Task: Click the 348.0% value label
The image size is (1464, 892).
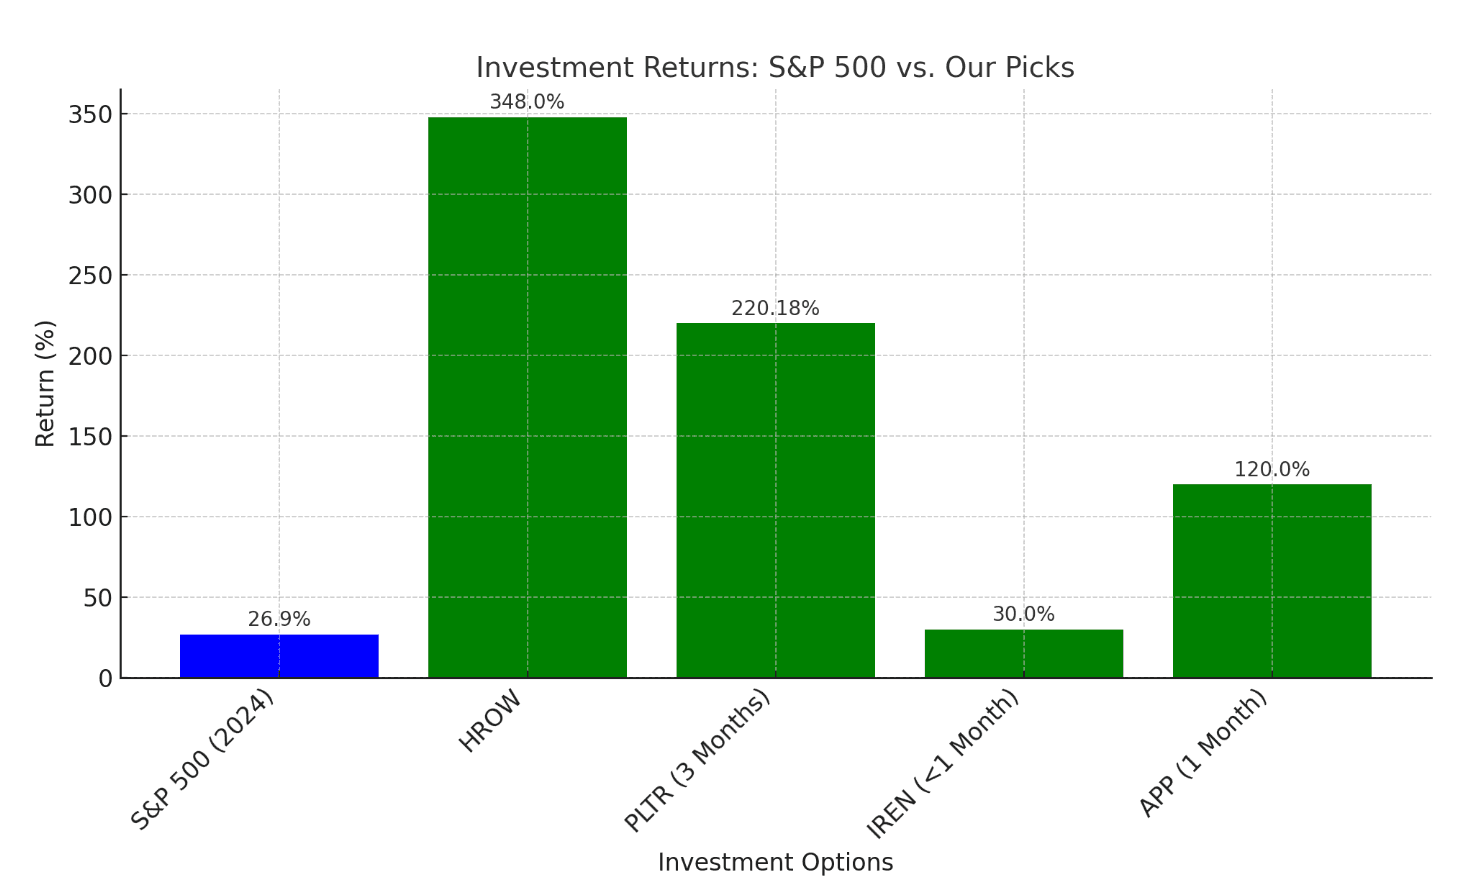Action: [x=527, y=102]
